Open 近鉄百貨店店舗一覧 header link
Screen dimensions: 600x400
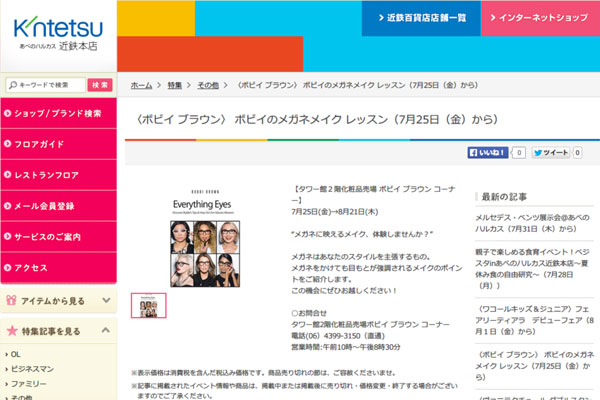pyautogui.click(x=421, y=18)
